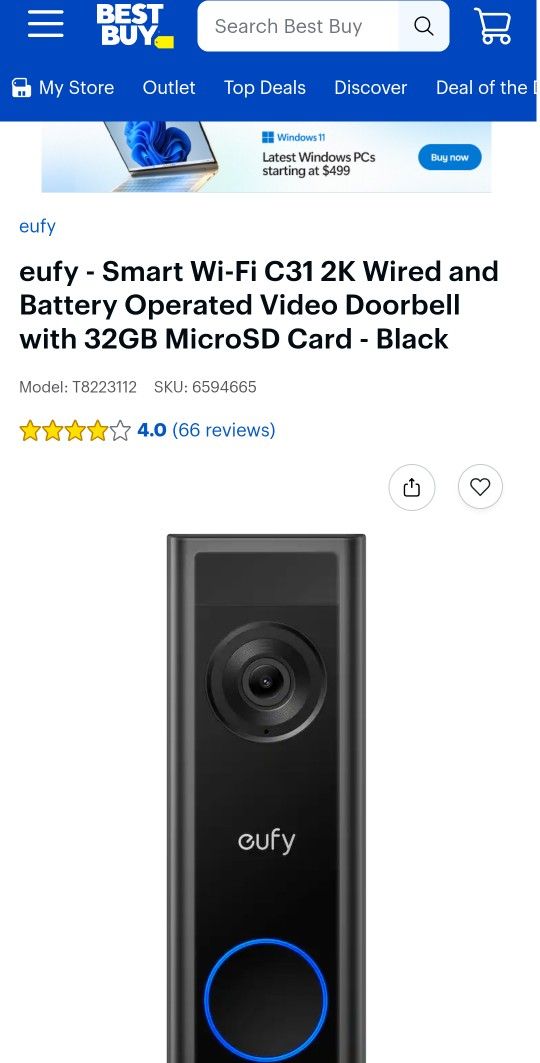Click the Best Buy logo
The height and width of the screenshot is (1063, 540).
135,26
